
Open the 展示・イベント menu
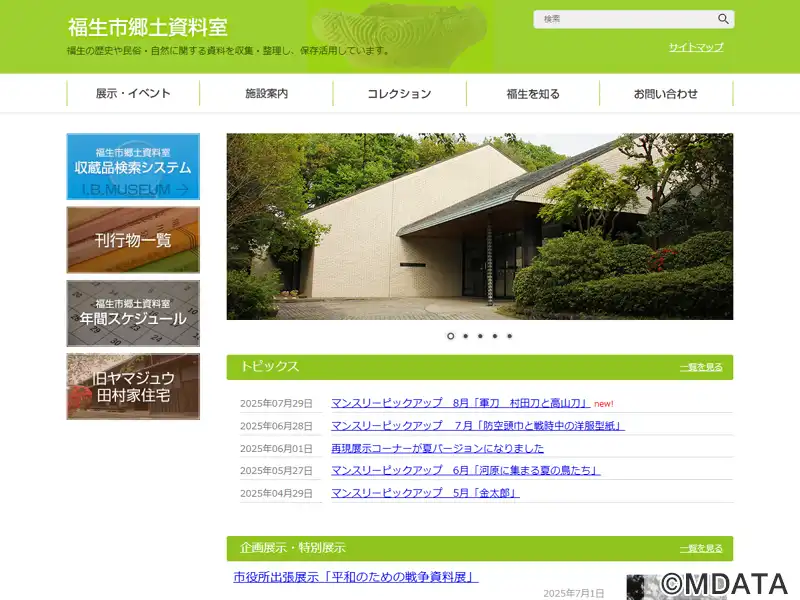coord(133,93)
